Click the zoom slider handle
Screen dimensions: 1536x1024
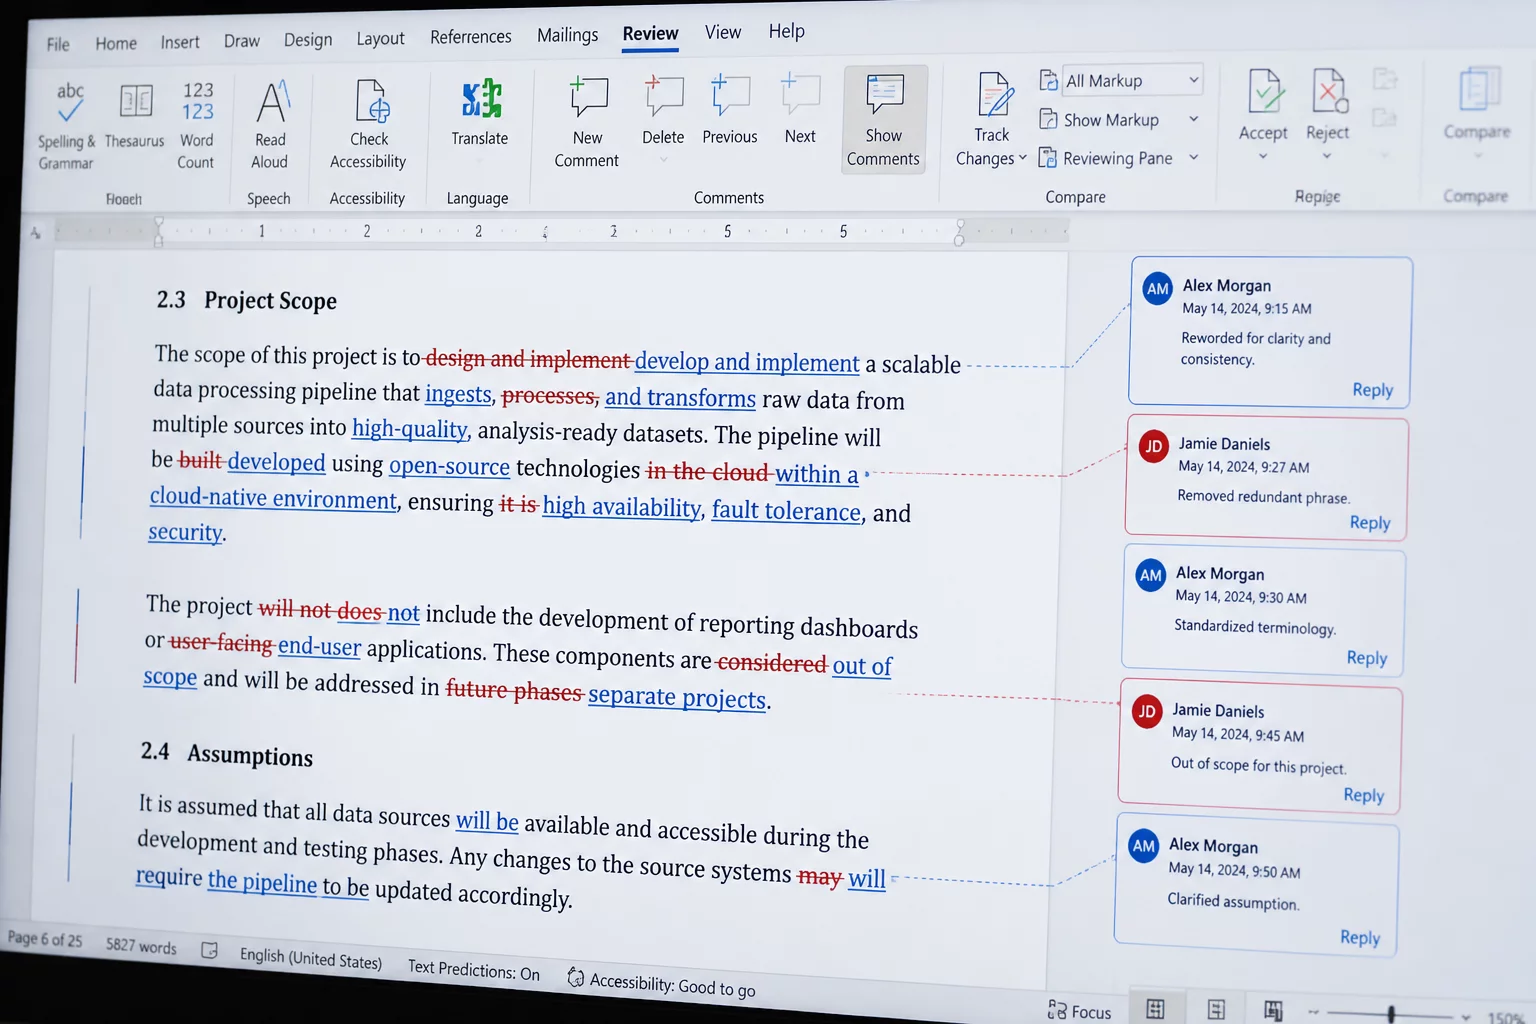click(x=1391, y=1014)
